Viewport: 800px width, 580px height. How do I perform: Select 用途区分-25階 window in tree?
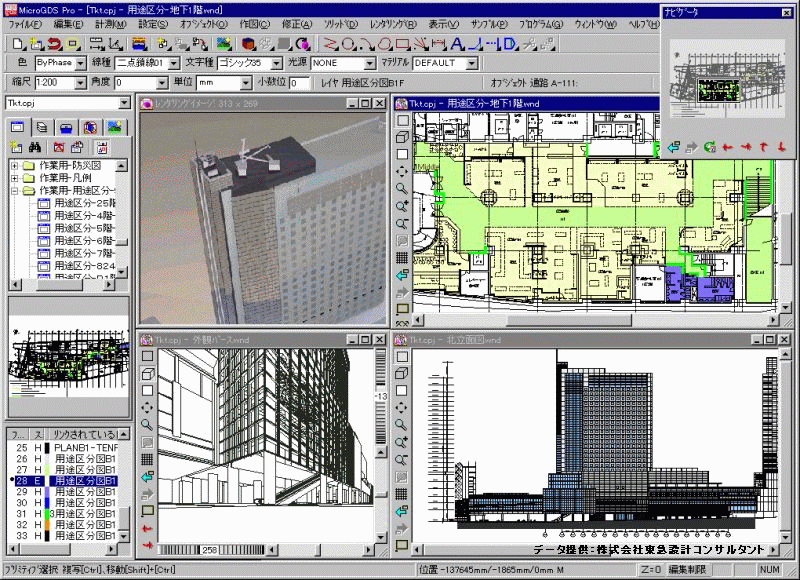(83, 203)
